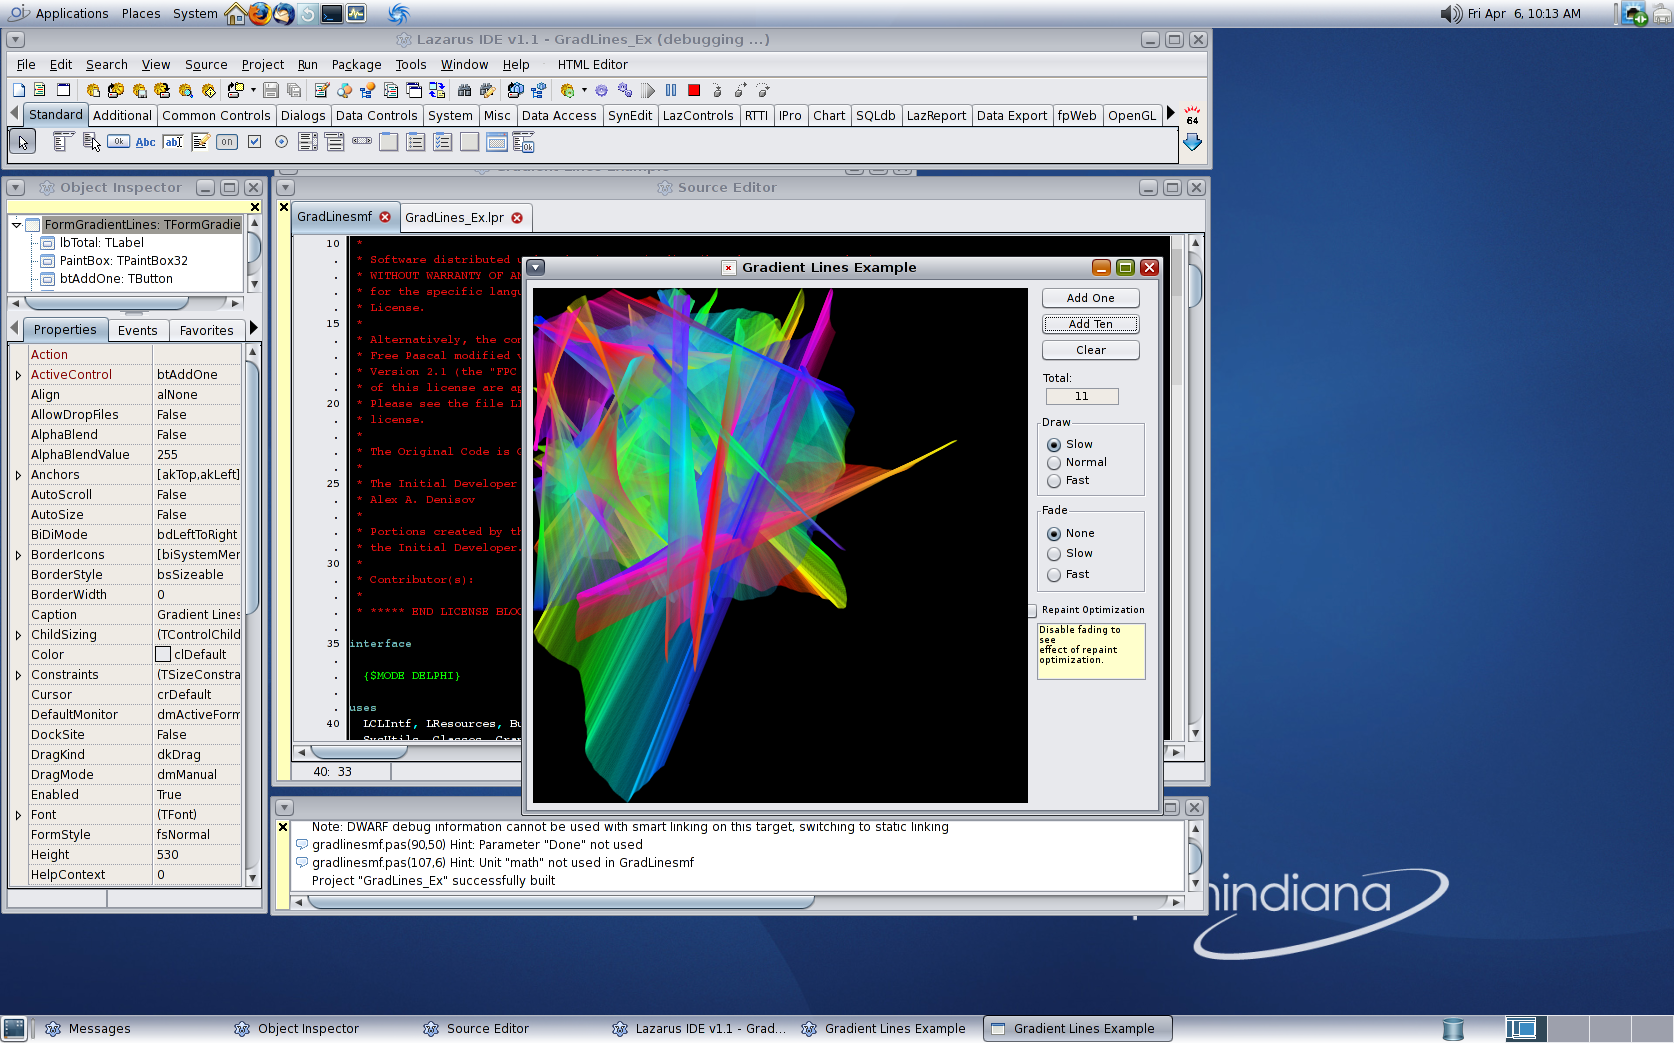Expand the ChildSizing property

(x=18, y=635)
